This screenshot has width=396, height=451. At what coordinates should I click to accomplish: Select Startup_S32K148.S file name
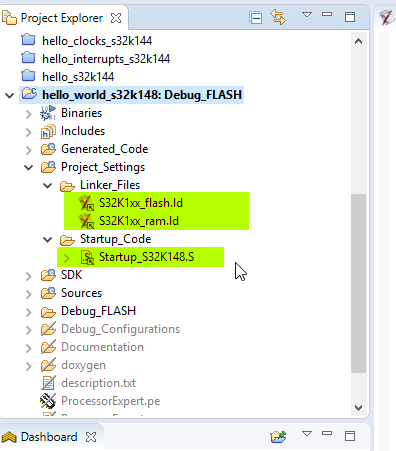click(x=147, y=257)
